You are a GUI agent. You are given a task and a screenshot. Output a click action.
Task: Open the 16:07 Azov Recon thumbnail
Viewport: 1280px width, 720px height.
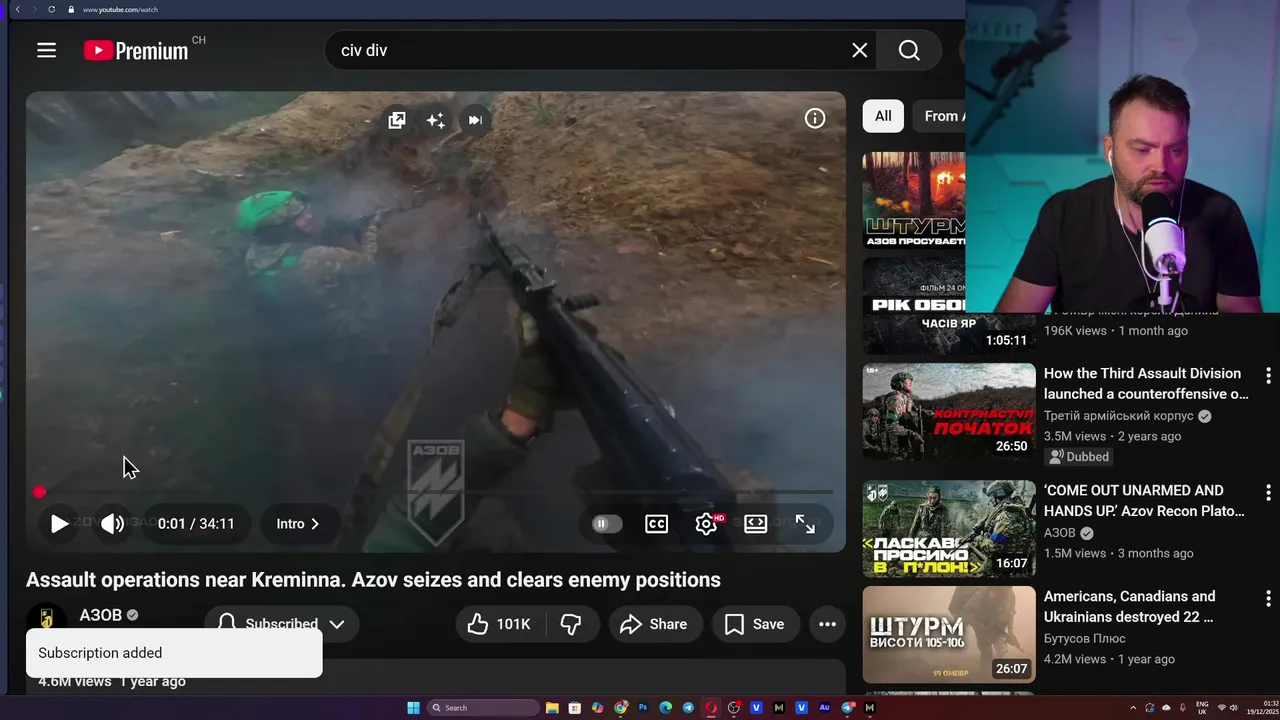[949, 529]
